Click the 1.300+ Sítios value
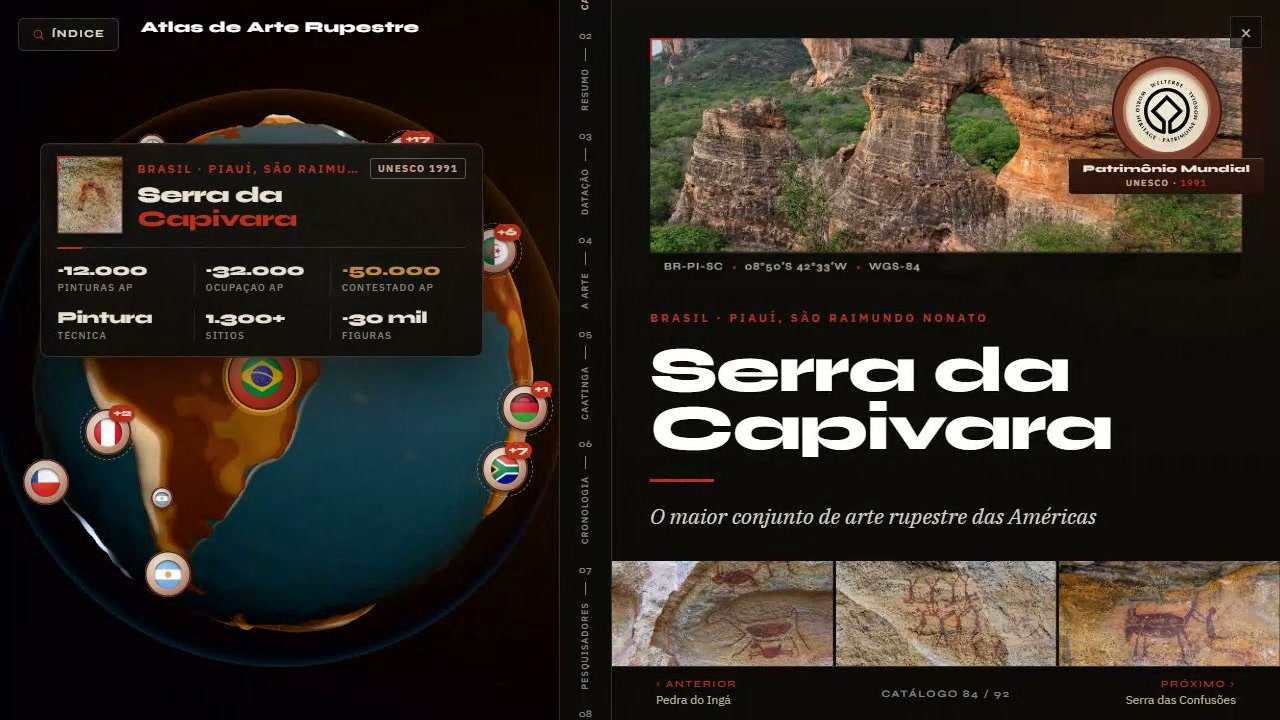Image resolution: width=1280 pixels, height=720 pixels. pos(246,318)
